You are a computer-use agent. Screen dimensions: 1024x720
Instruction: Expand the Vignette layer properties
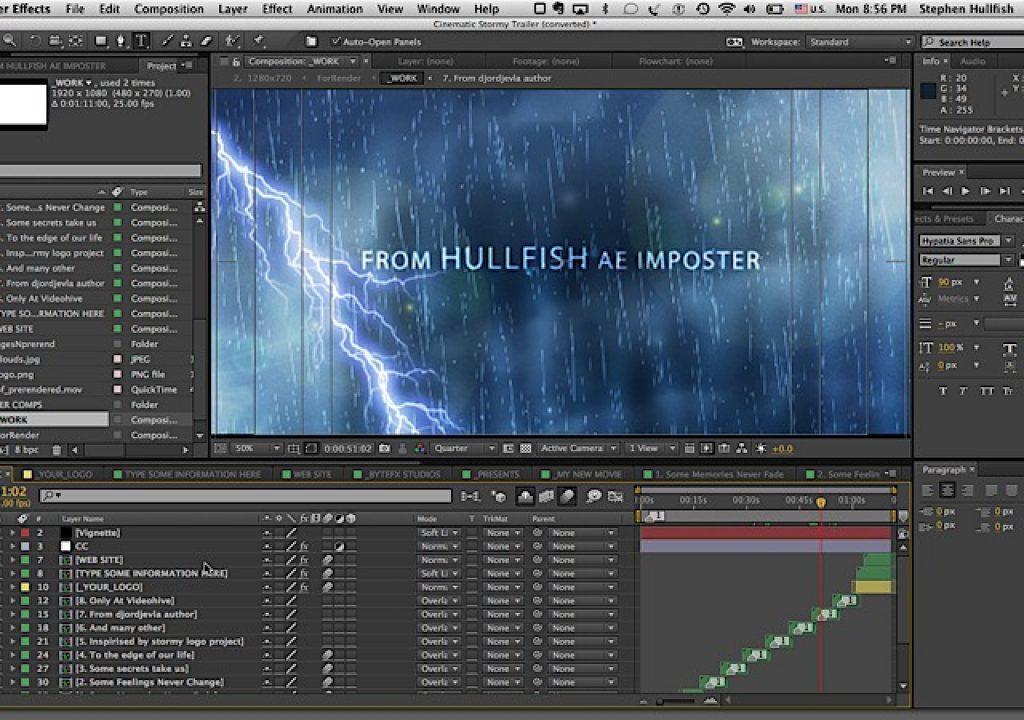click(x=12, y=533)
